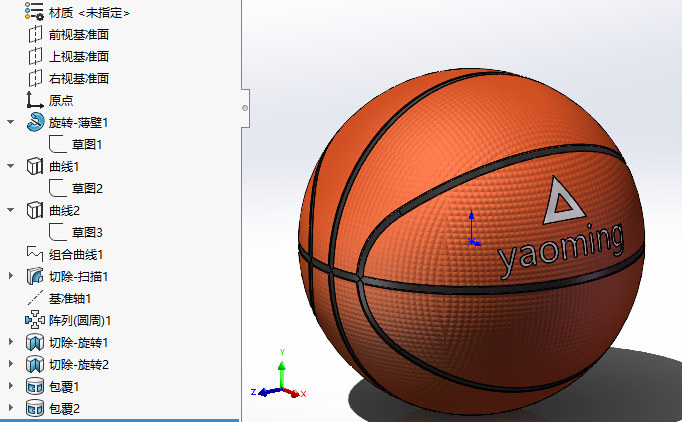Screen dimensions: 682x422
Task: Click the 曲线1 curve icon
Action: (35, 166)
